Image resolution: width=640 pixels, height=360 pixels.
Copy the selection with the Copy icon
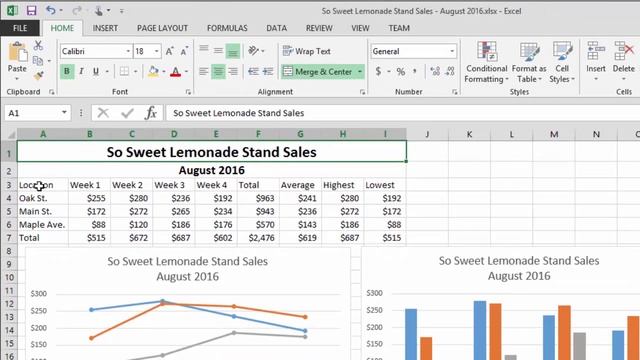(x=38, y=60)
